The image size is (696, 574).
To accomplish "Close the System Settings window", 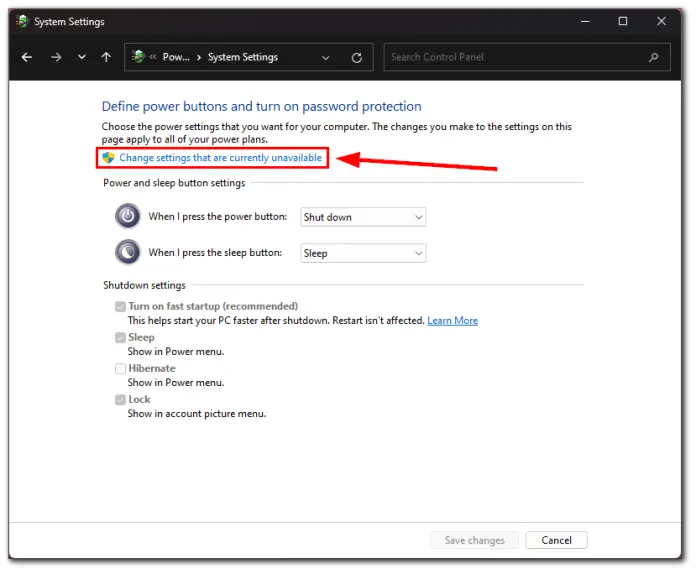I will [x=661, y=21].
